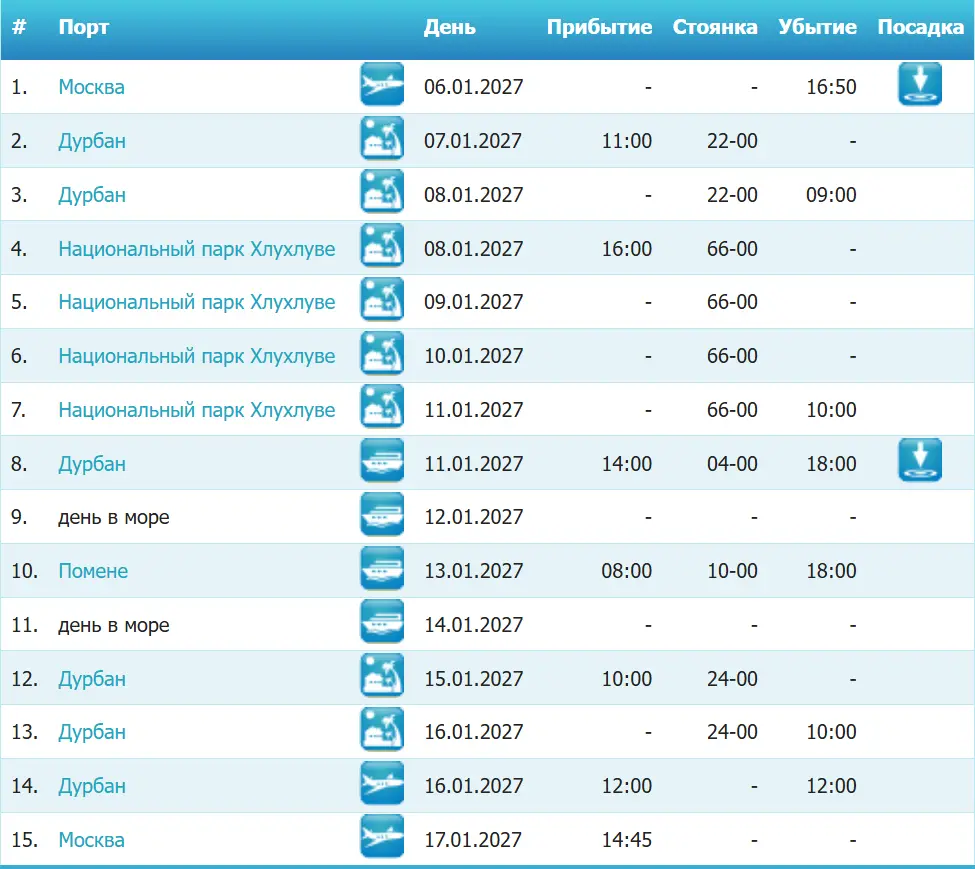Click the Порт column header
The image size is (975, 869).
(x=84, y=27)
